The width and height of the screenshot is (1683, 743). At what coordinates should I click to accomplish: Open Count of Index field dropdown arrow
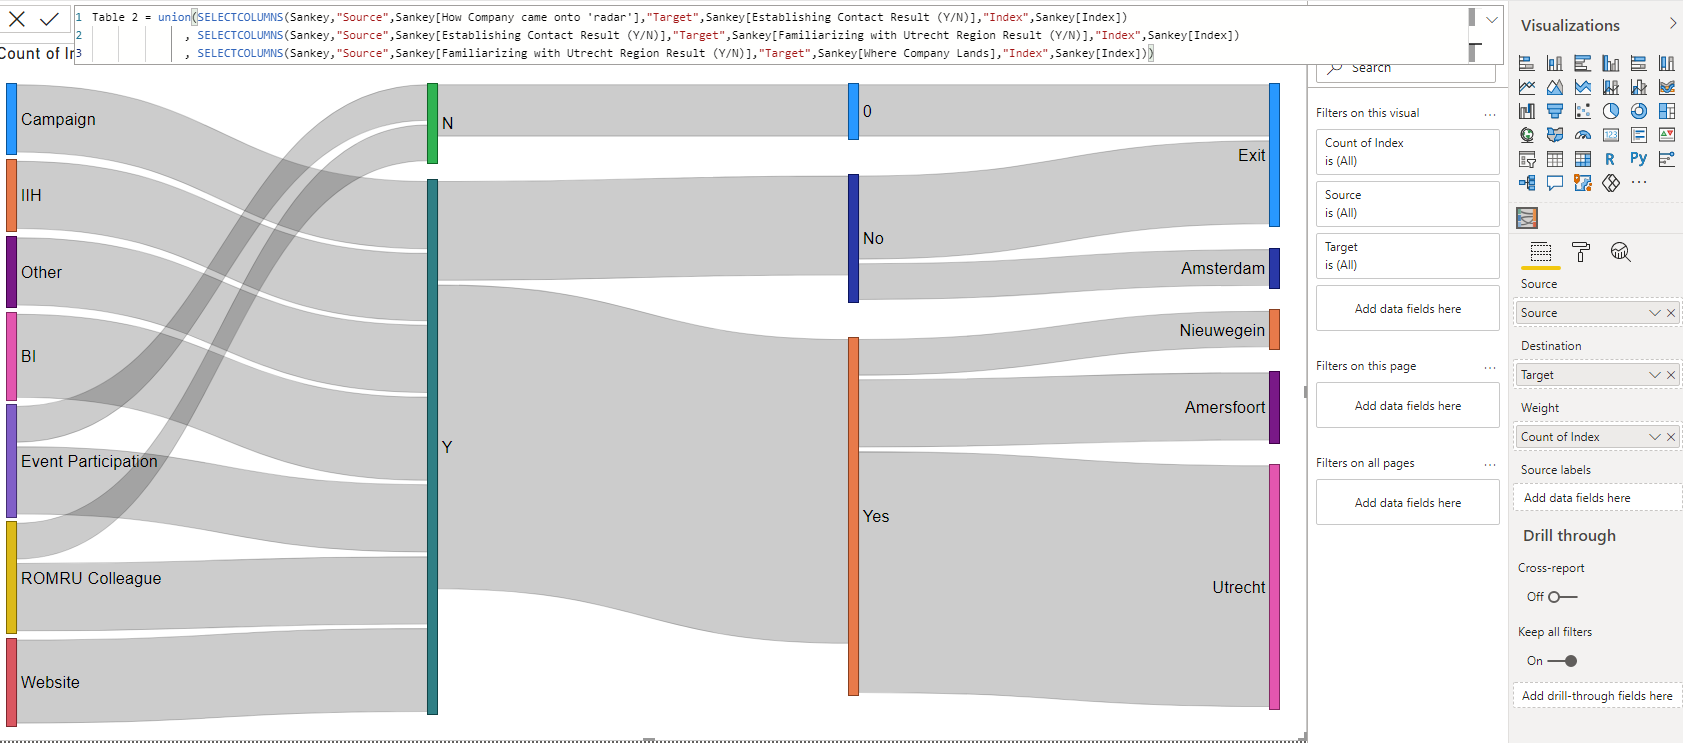[x=1655, y=437]
